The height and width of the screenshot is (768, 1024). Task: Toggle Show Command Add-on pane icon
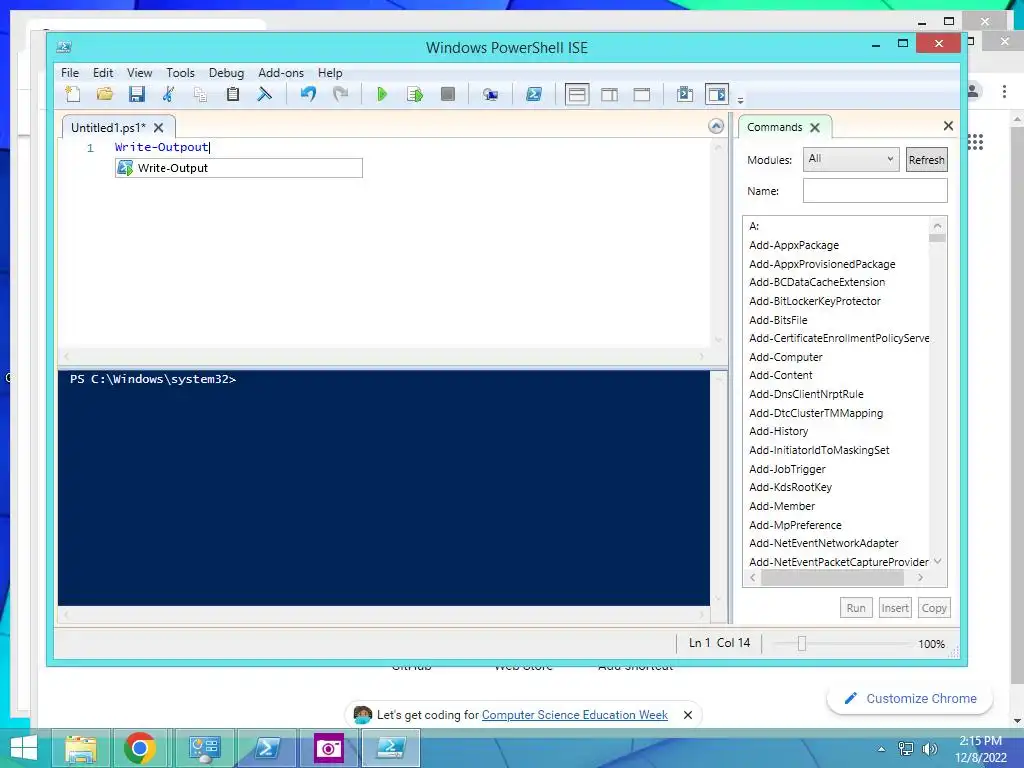[717, 94]
